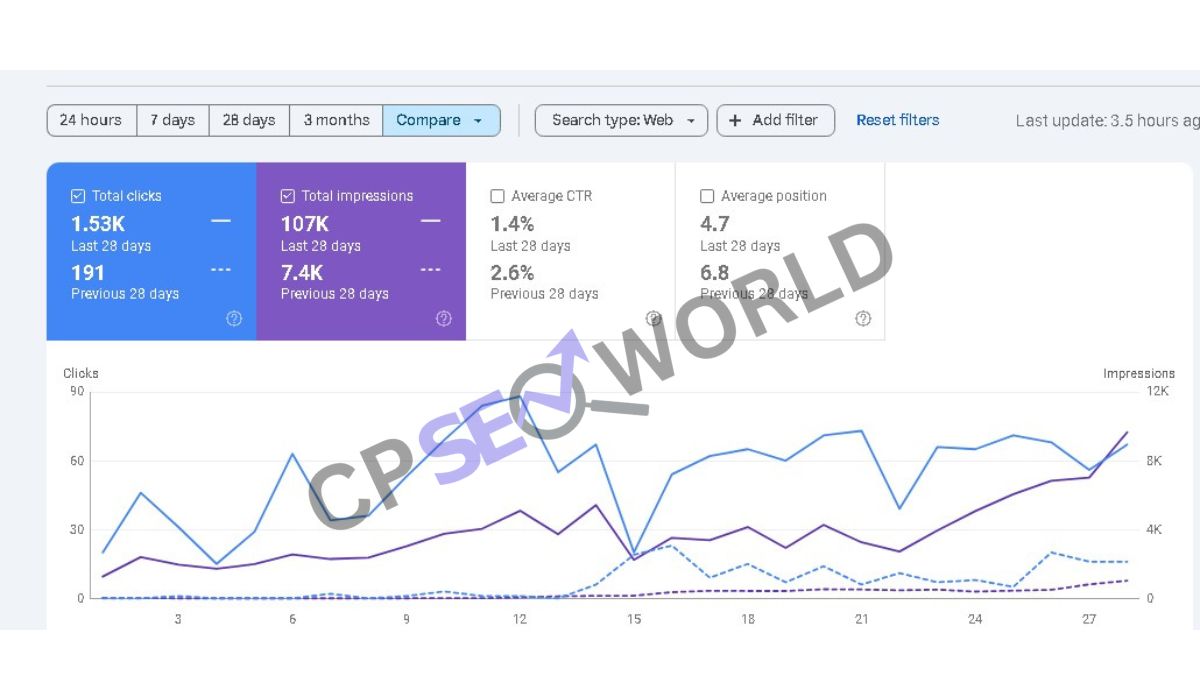Open the Search type: Web dropdown

coord(621,120)
